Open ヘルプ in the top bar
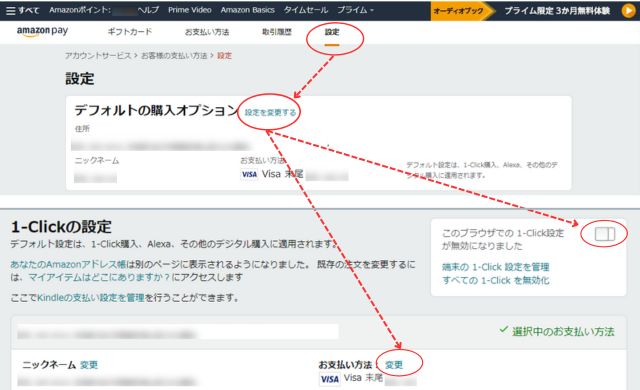The image size is (640, 390). coord(148,10)
